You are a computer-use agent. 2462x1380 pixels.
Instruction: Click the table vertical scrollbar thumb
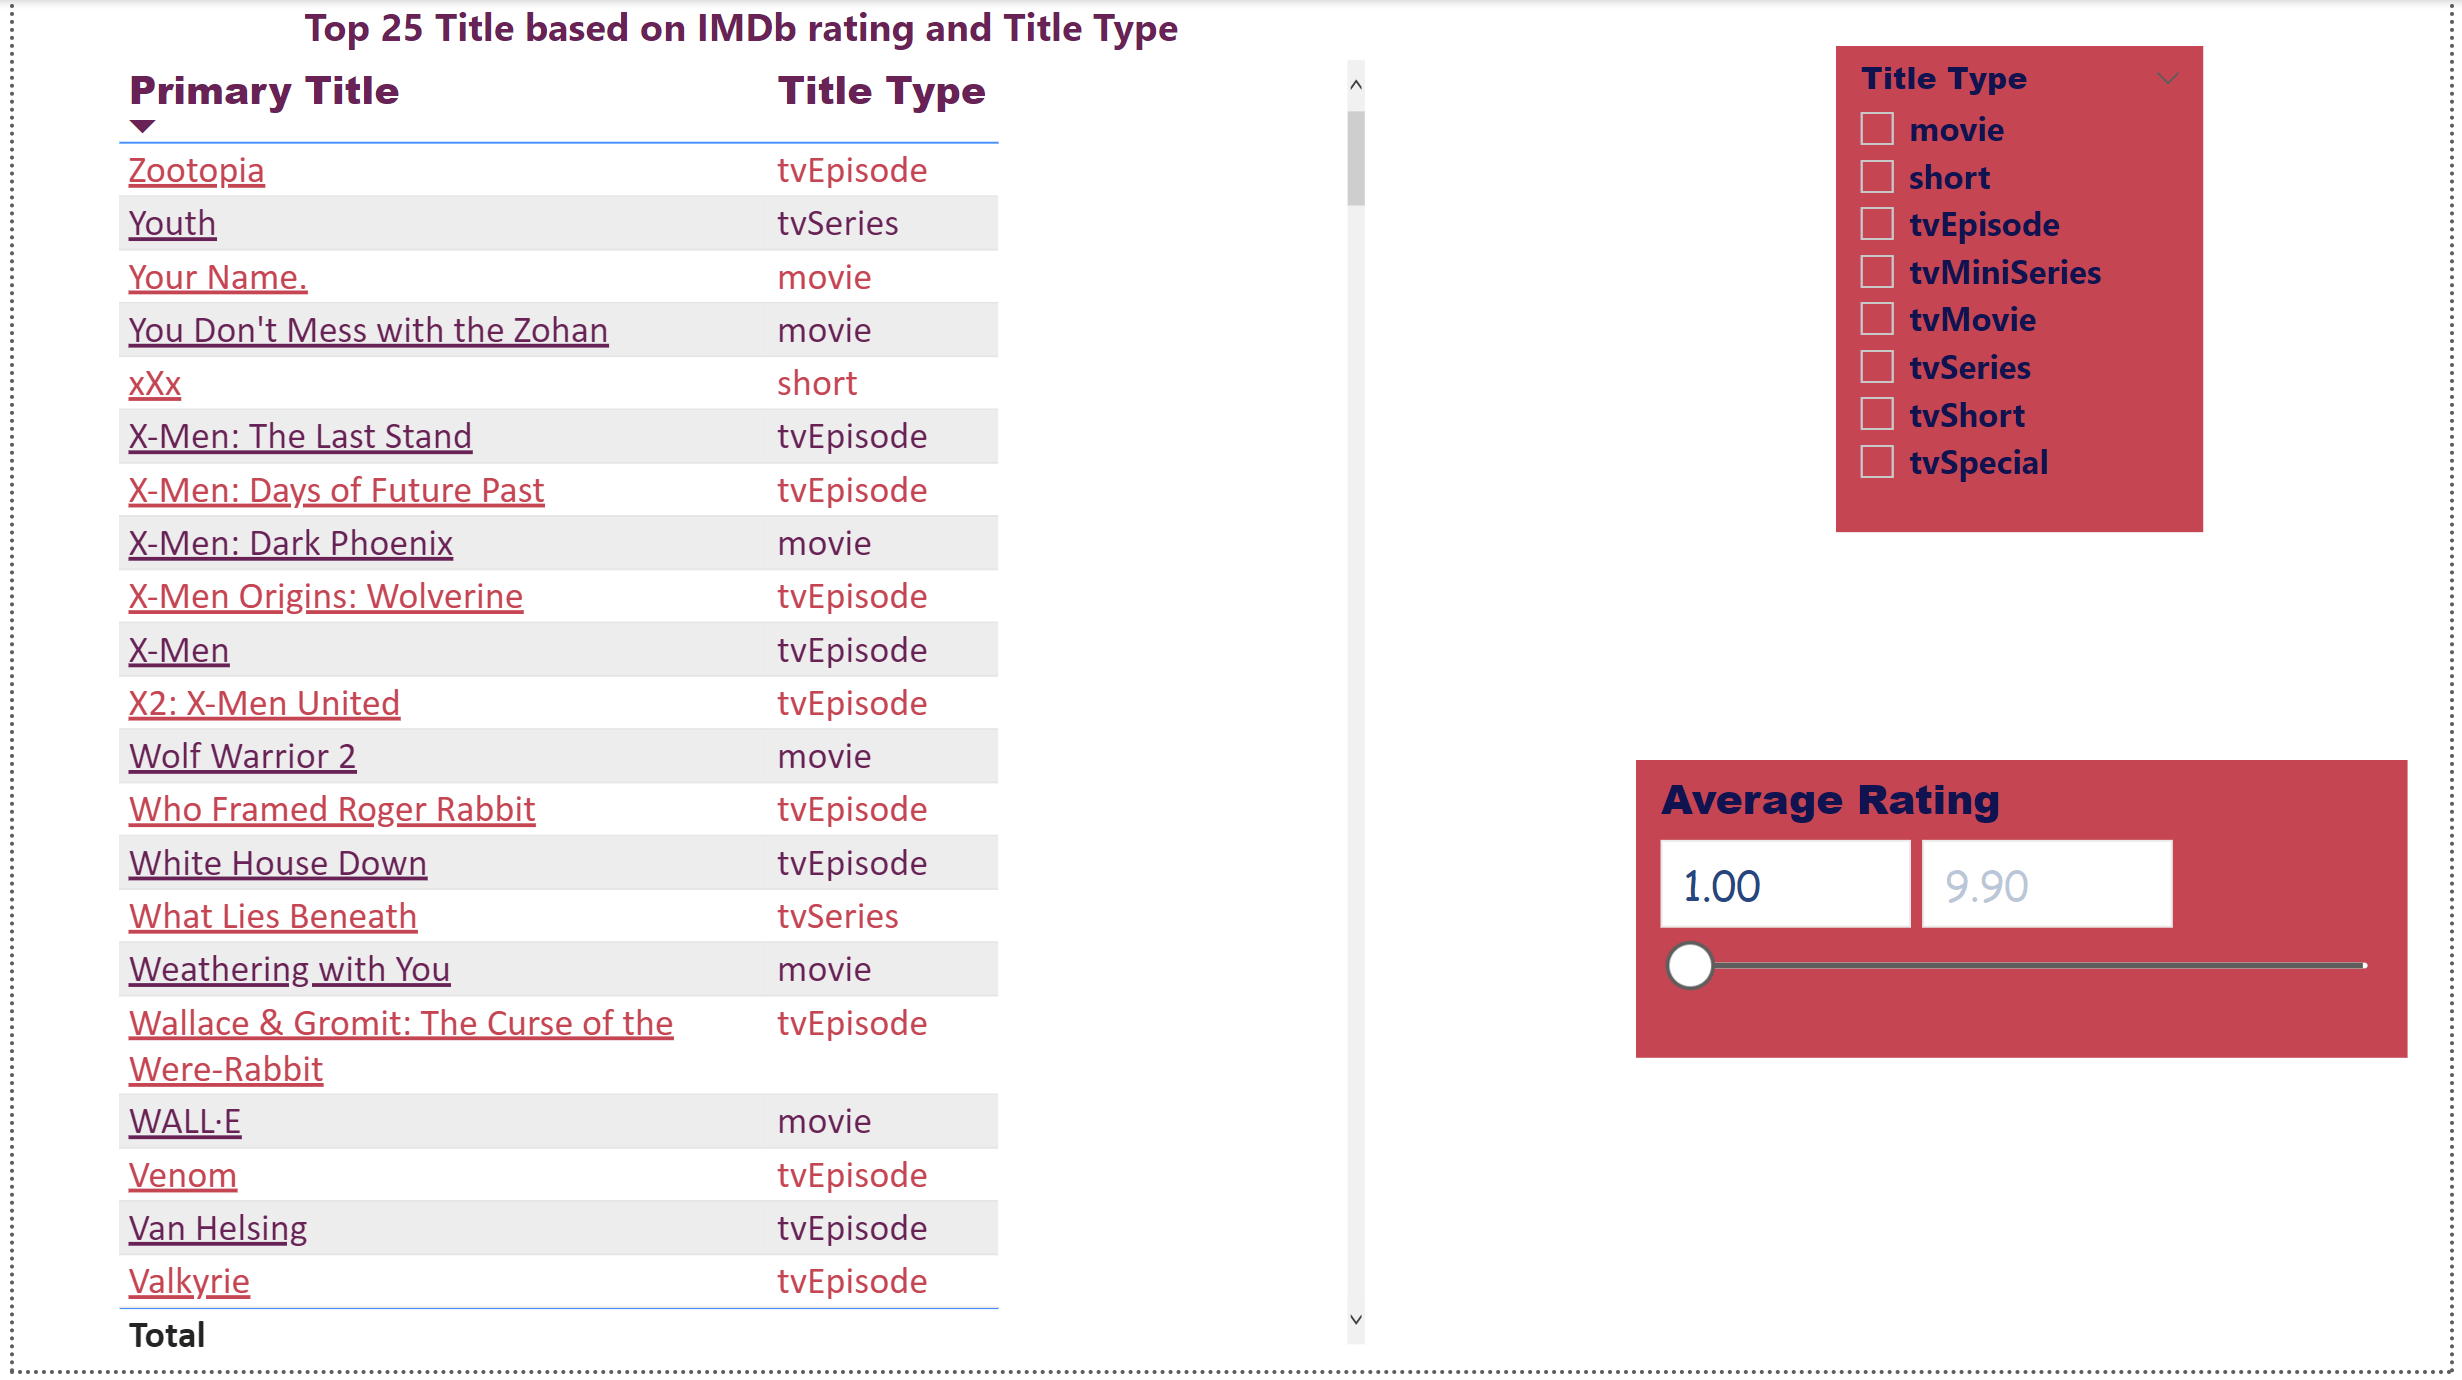click(1355, 158)
